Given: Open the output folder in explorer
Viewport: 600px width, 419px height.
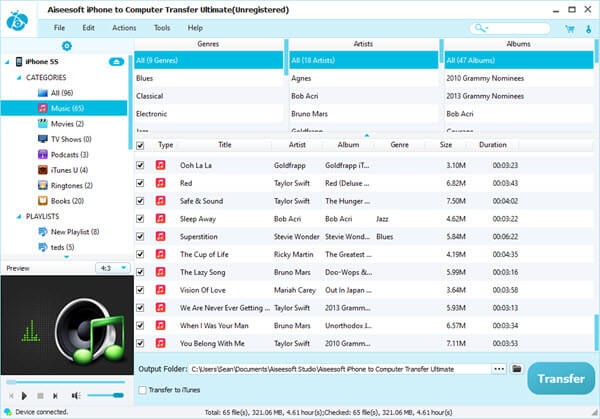Looking at the screenshot, I should click(x=517, y=368).
